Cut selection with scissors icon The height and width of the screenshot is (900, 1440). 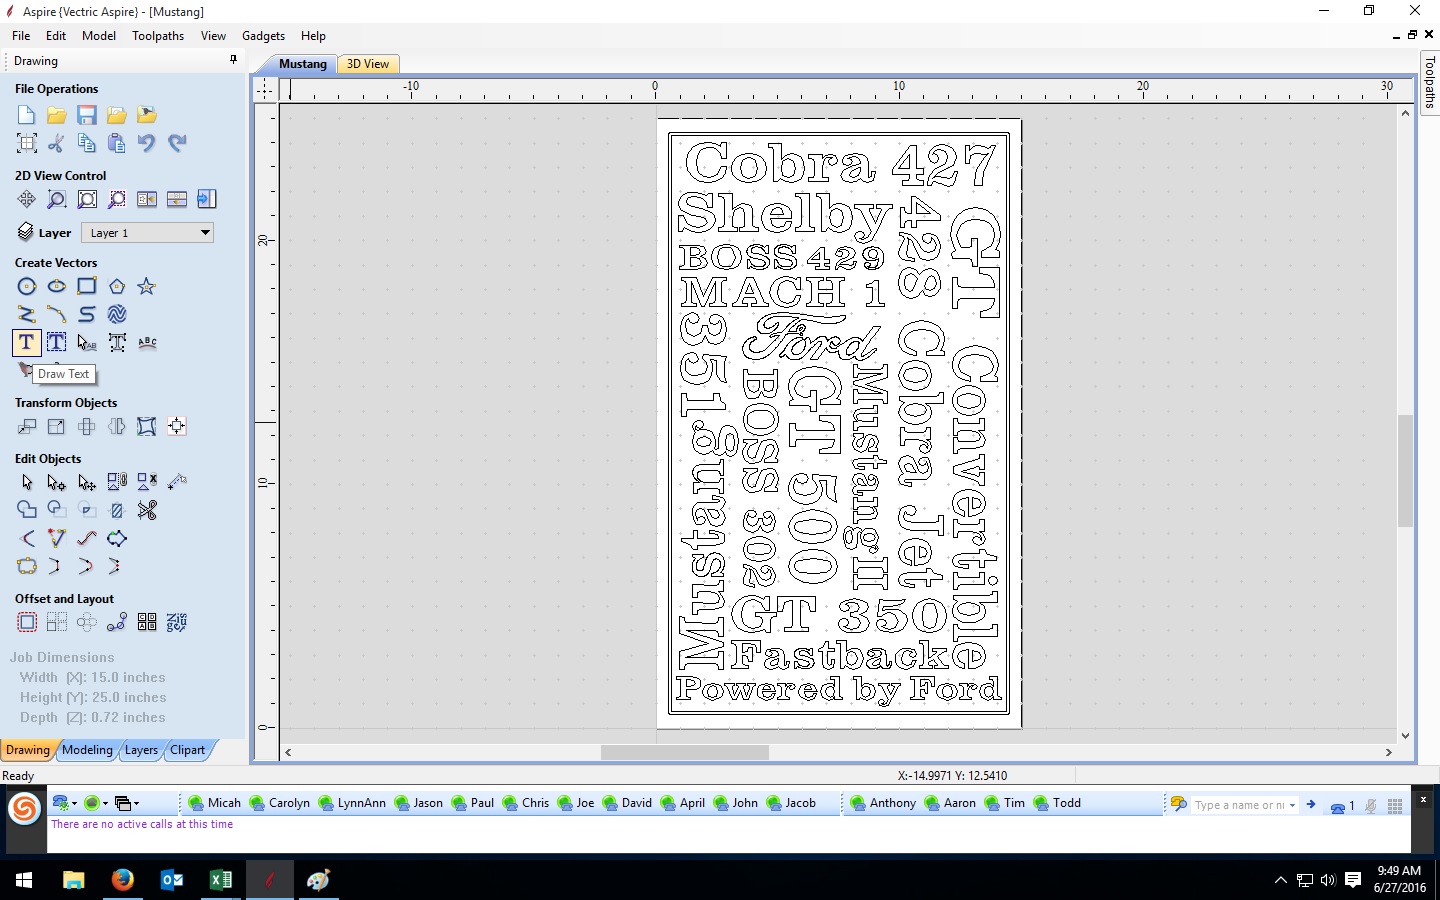[x=57, y=143]
